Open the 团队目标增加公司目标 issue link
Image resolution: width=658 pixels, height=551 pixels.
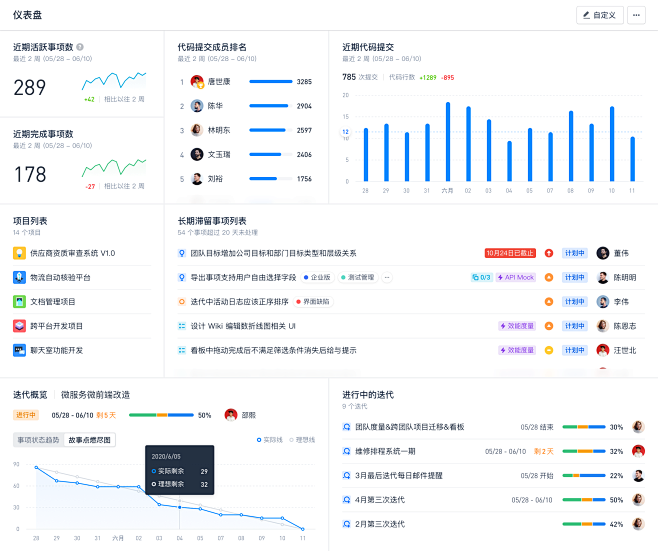pos(273,253)
